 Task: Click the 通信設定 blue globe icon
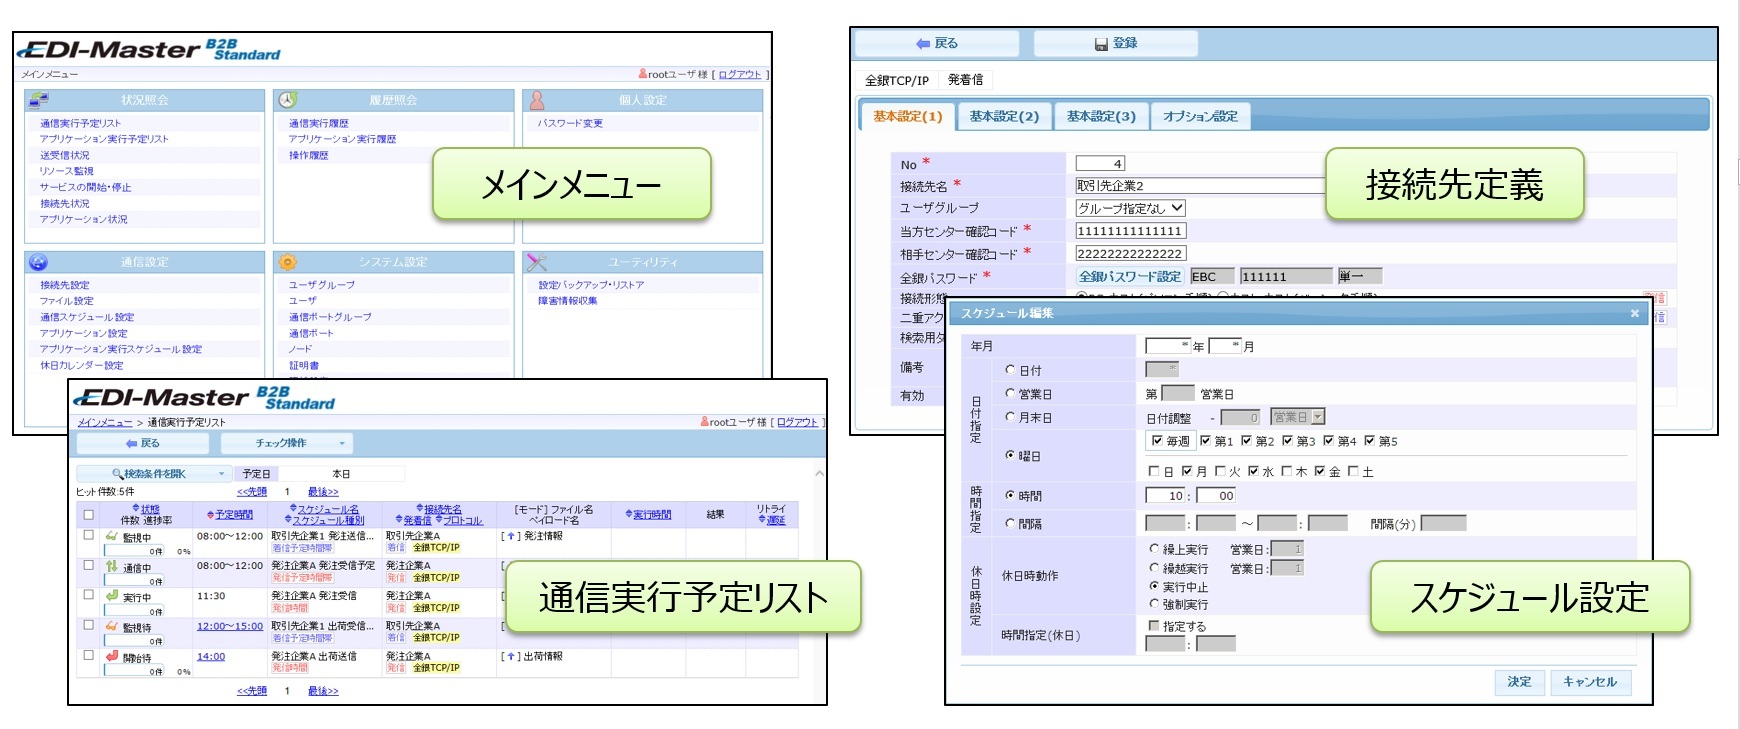(39, 262)
